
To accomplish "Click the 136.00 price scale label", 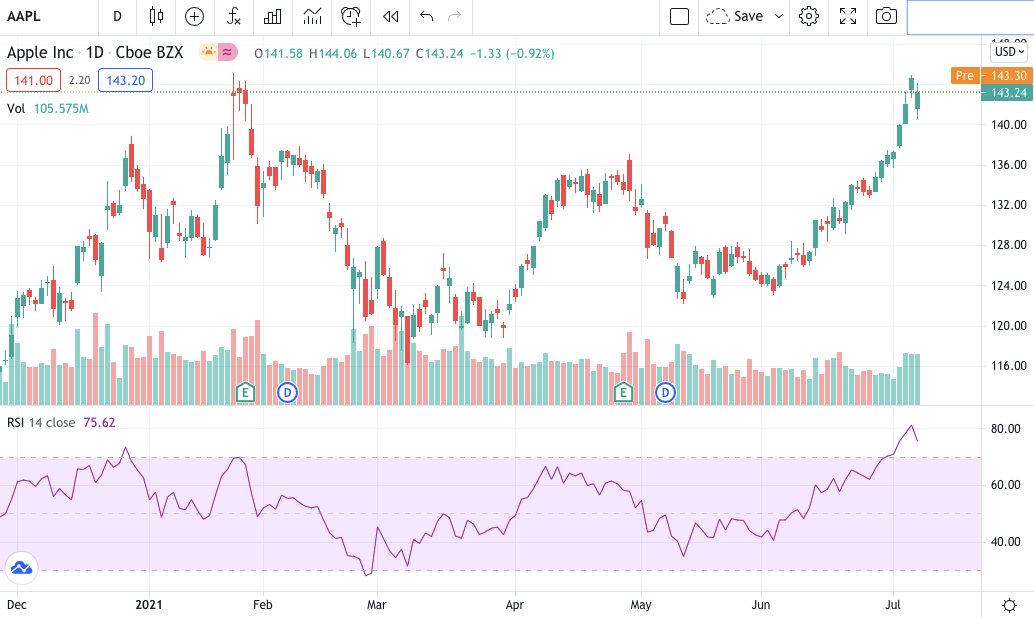I will pyautogui.click(x=1009, y=165).
